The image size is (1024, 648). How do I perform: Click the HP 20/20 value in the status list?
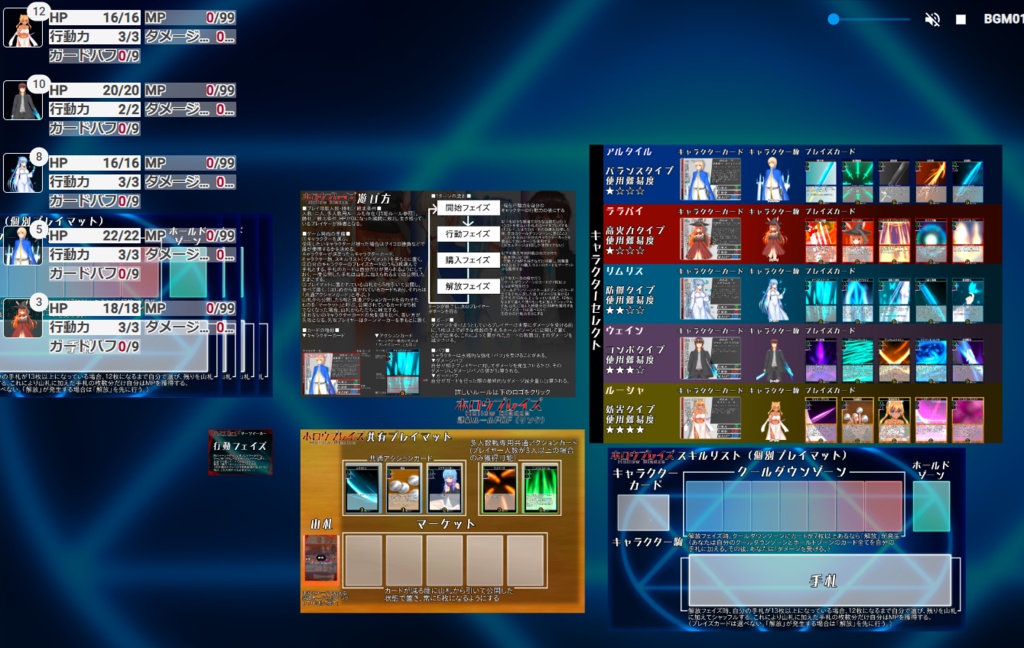coord(95,90)
